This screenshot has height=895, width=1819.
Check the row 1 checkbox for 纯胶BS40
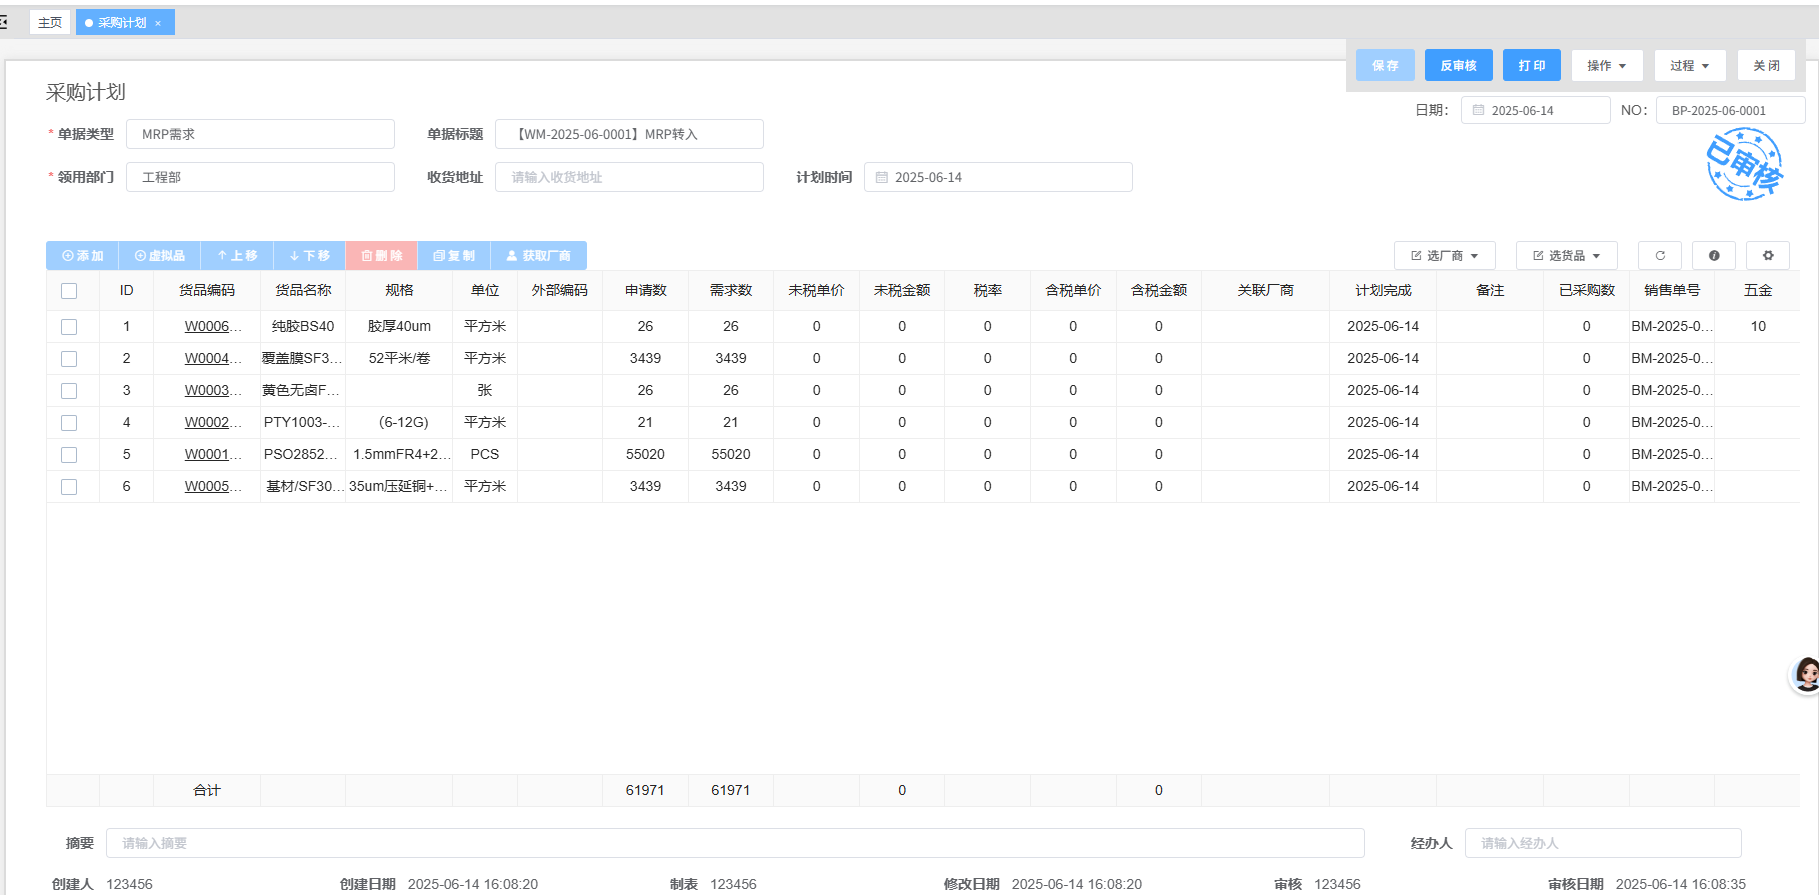pos(69,327)
